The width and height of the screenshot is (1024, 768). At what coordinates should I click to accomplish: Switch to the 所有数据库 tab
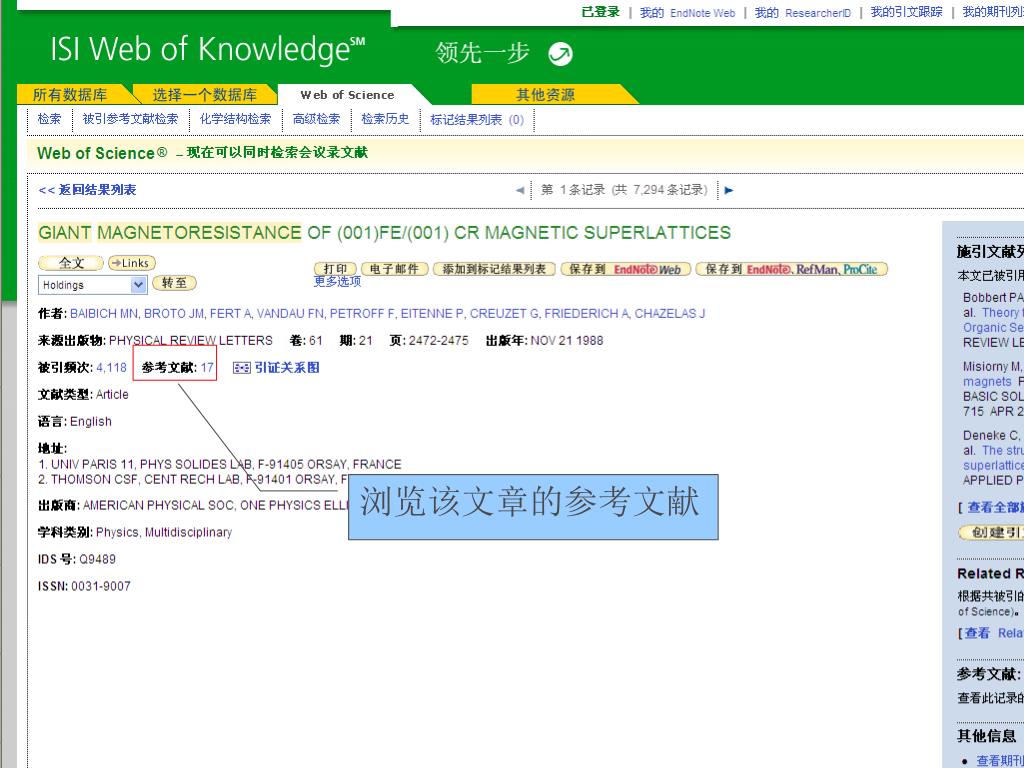(70, 95)
